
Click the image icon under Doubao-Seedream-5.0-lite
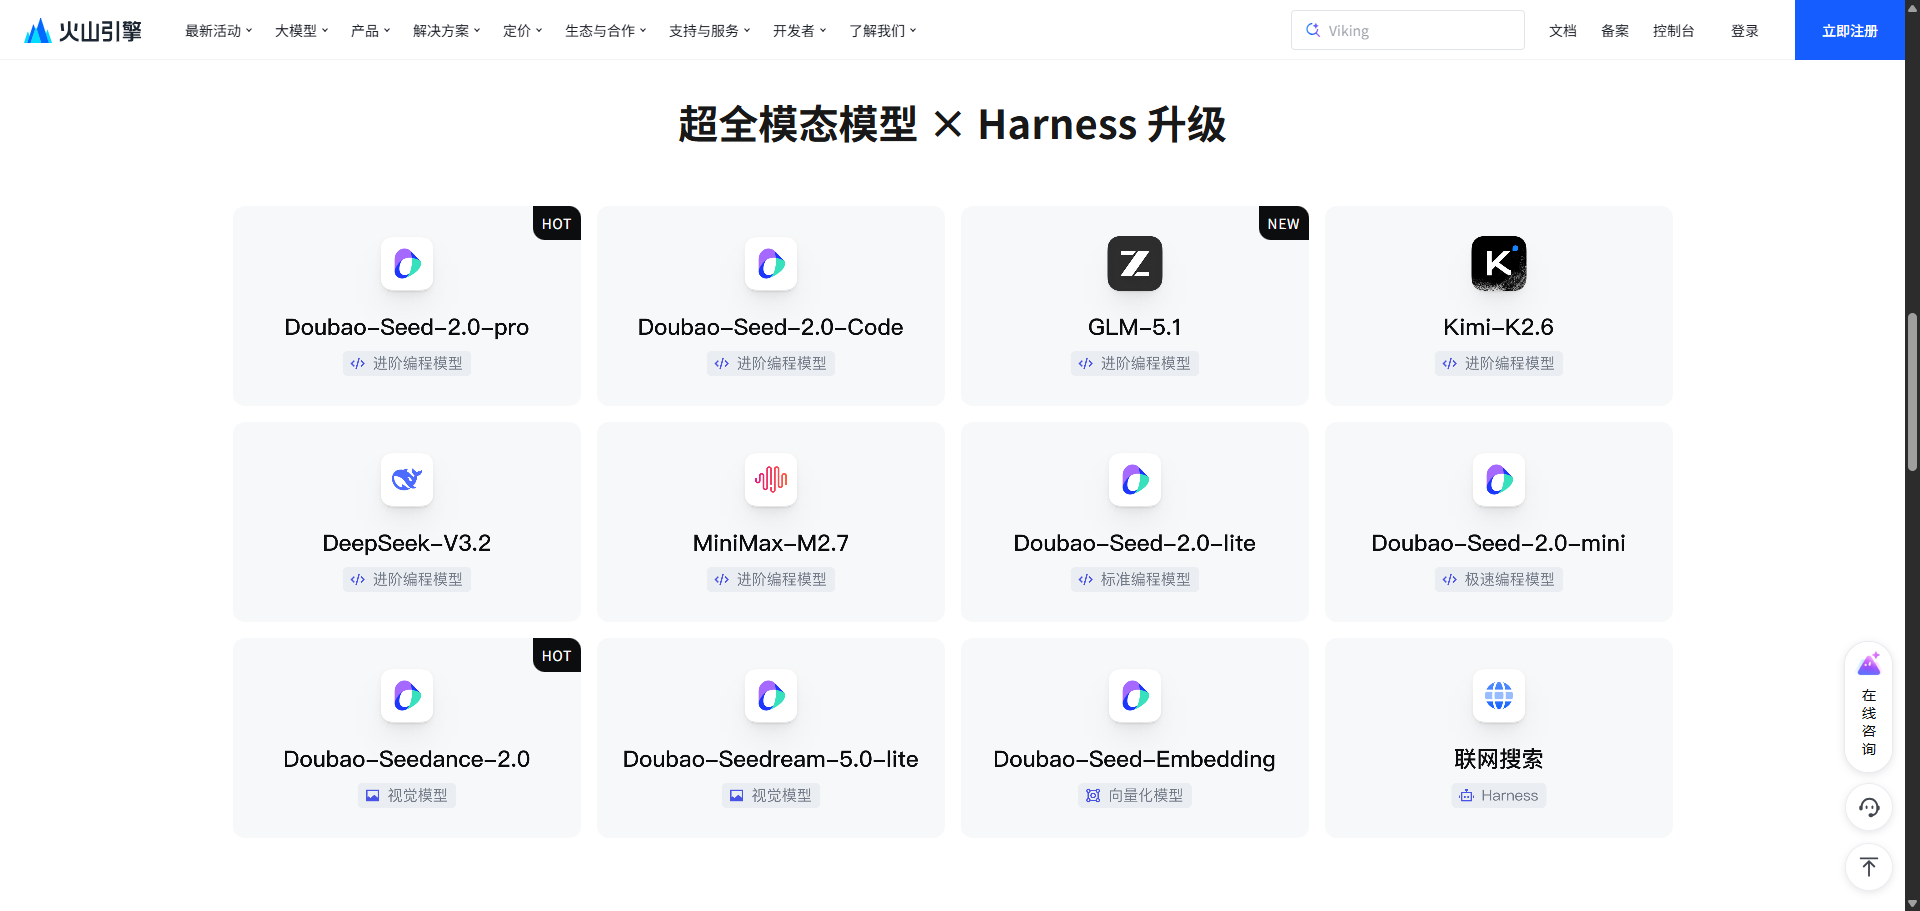point(737,796)
